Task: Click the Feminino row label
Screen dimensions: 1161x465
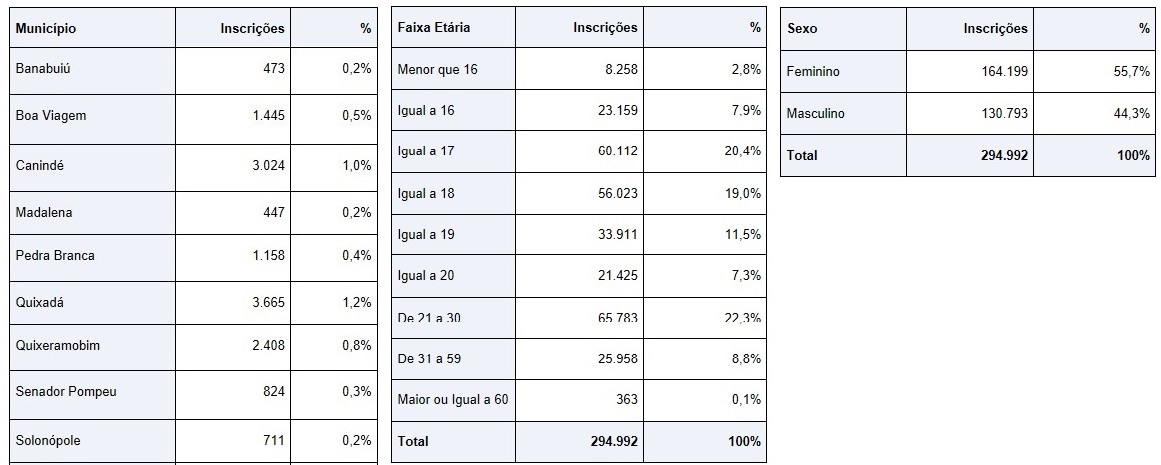Action: (813, 72)
